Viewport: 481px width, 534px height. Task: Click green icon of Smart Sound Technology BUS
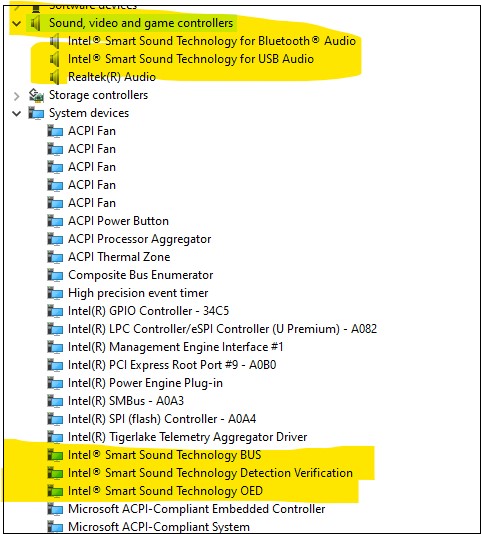[55, 455]
